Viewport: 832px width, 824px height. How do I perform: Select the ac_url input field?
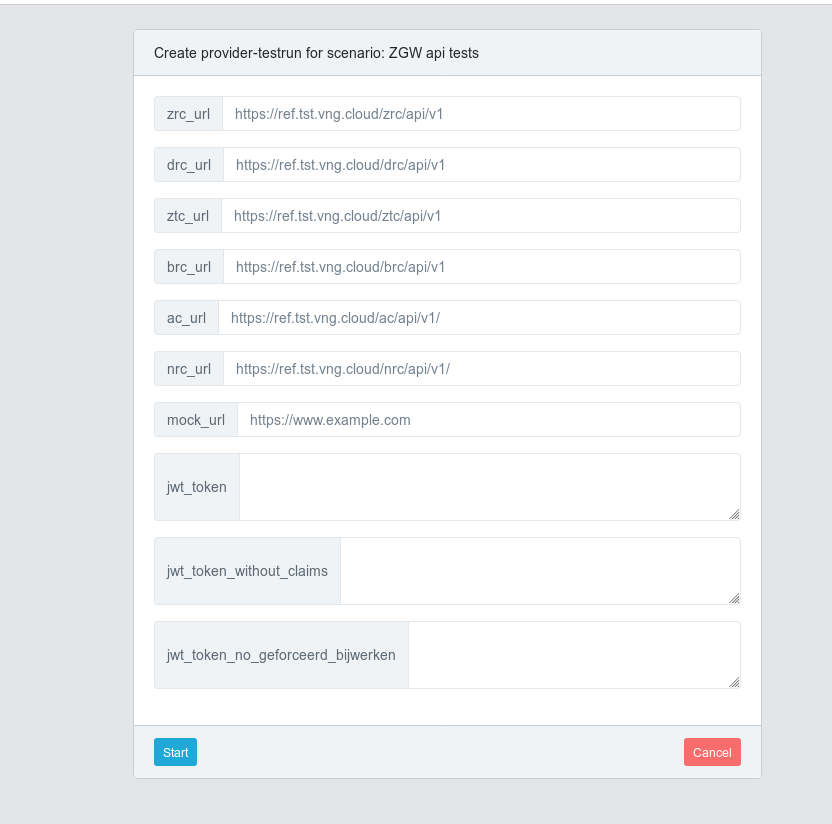point(480,317)
